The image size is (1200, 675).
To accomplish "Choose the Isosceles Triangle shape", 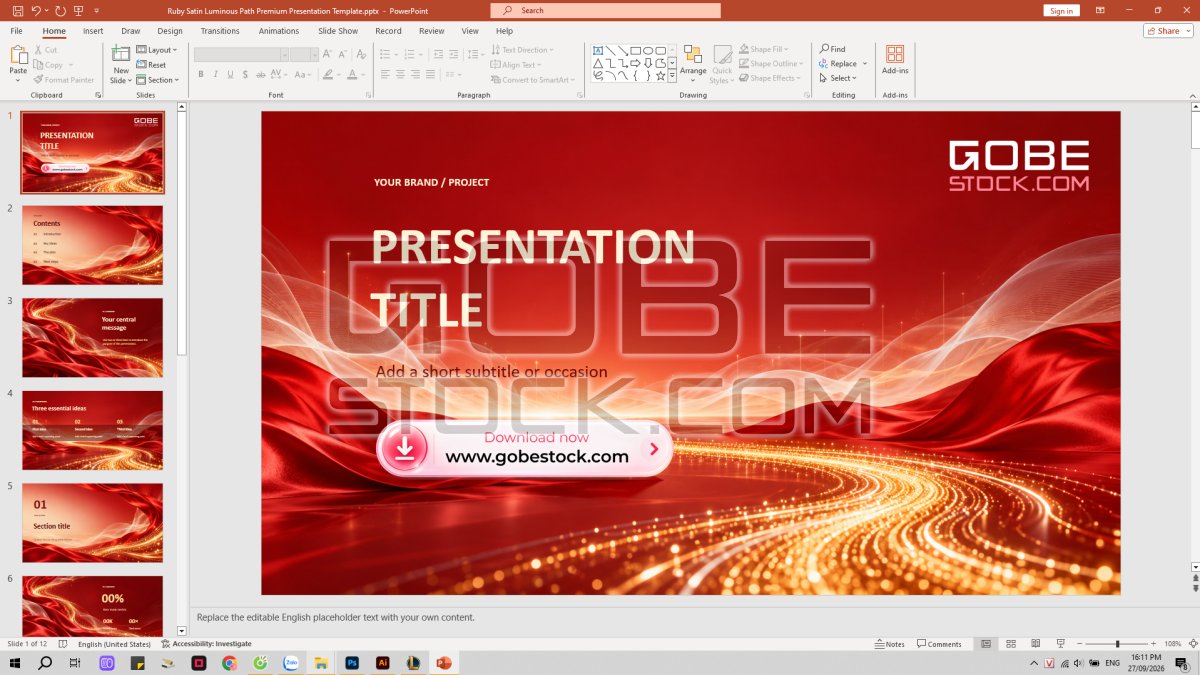I will (598, 63).
